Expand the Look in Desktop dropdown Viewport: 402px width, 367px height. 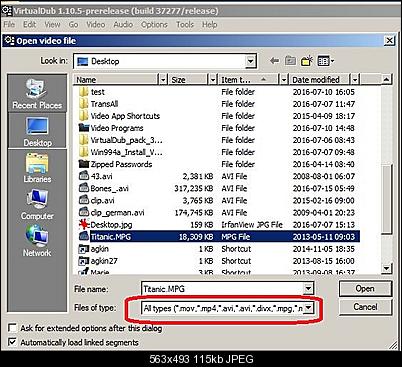[250, 61]
